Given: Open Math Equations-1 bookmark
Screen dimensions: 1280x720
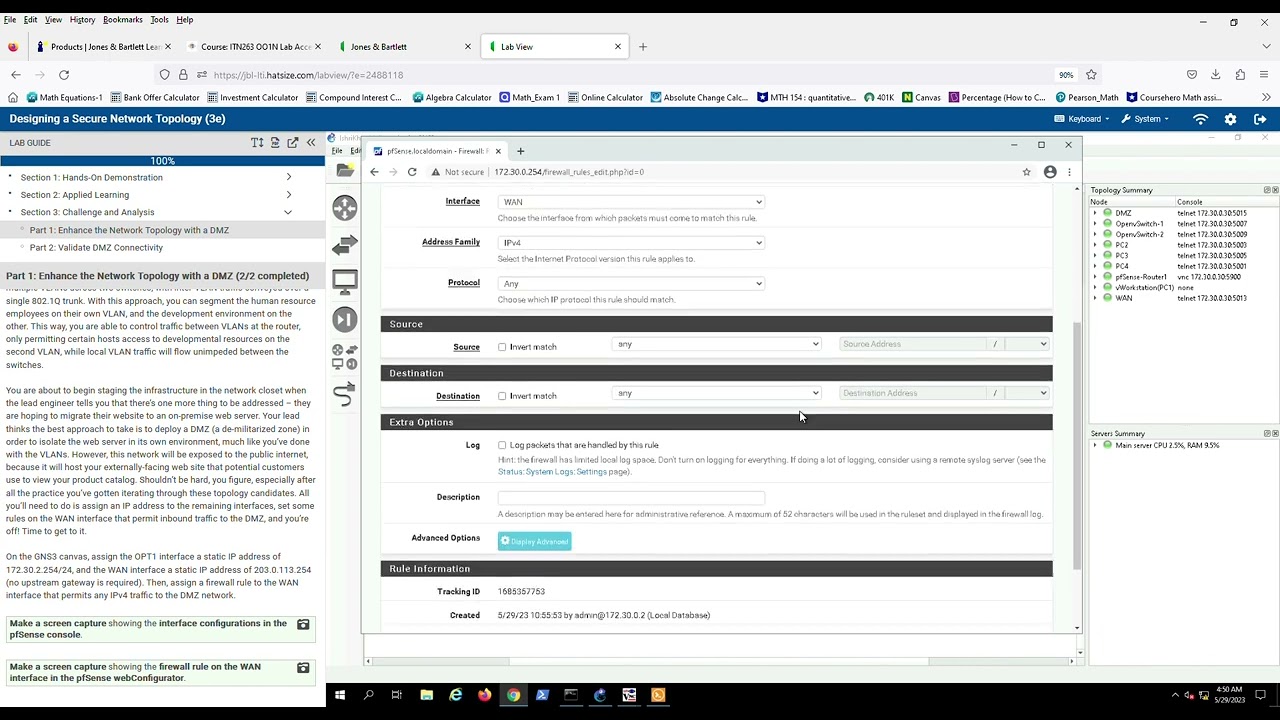Looking at the screenshot, I should [64, 98].
